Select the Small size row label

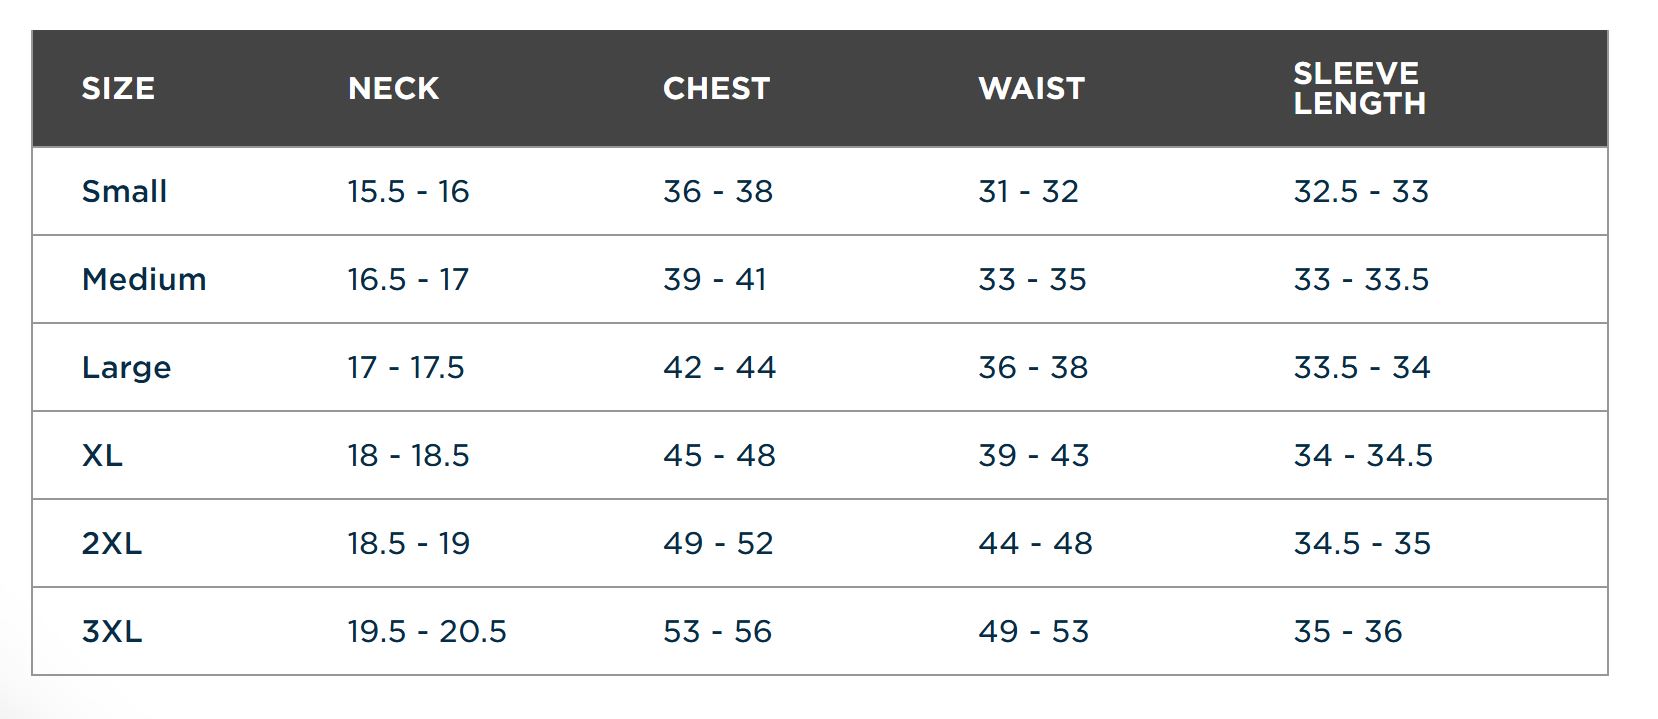pos(124,191)
